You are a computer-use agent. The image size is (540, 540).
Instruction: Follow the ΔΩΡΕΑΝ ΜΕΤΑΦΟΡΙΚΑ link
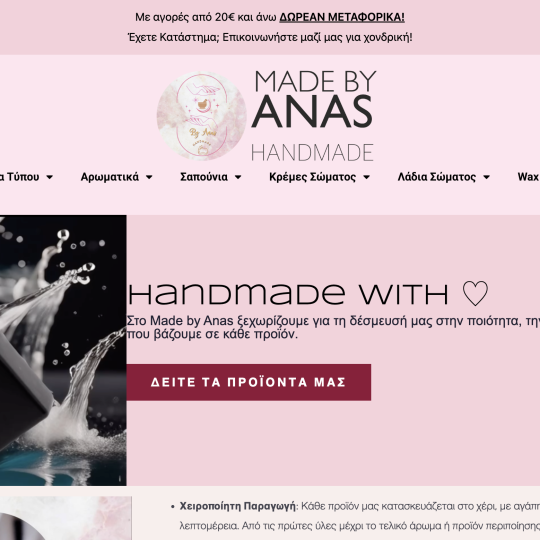342,17
